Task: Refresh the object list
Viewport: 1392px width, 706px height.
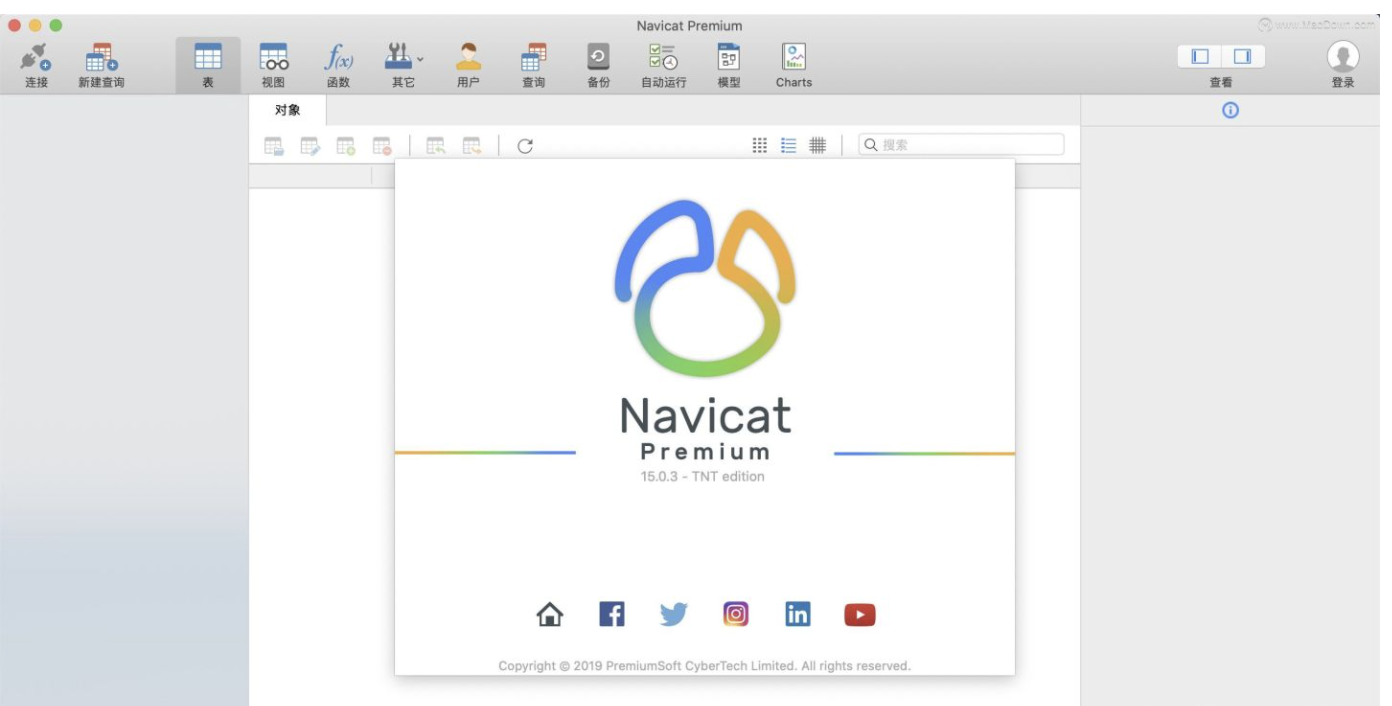Action: click(525, 146)
